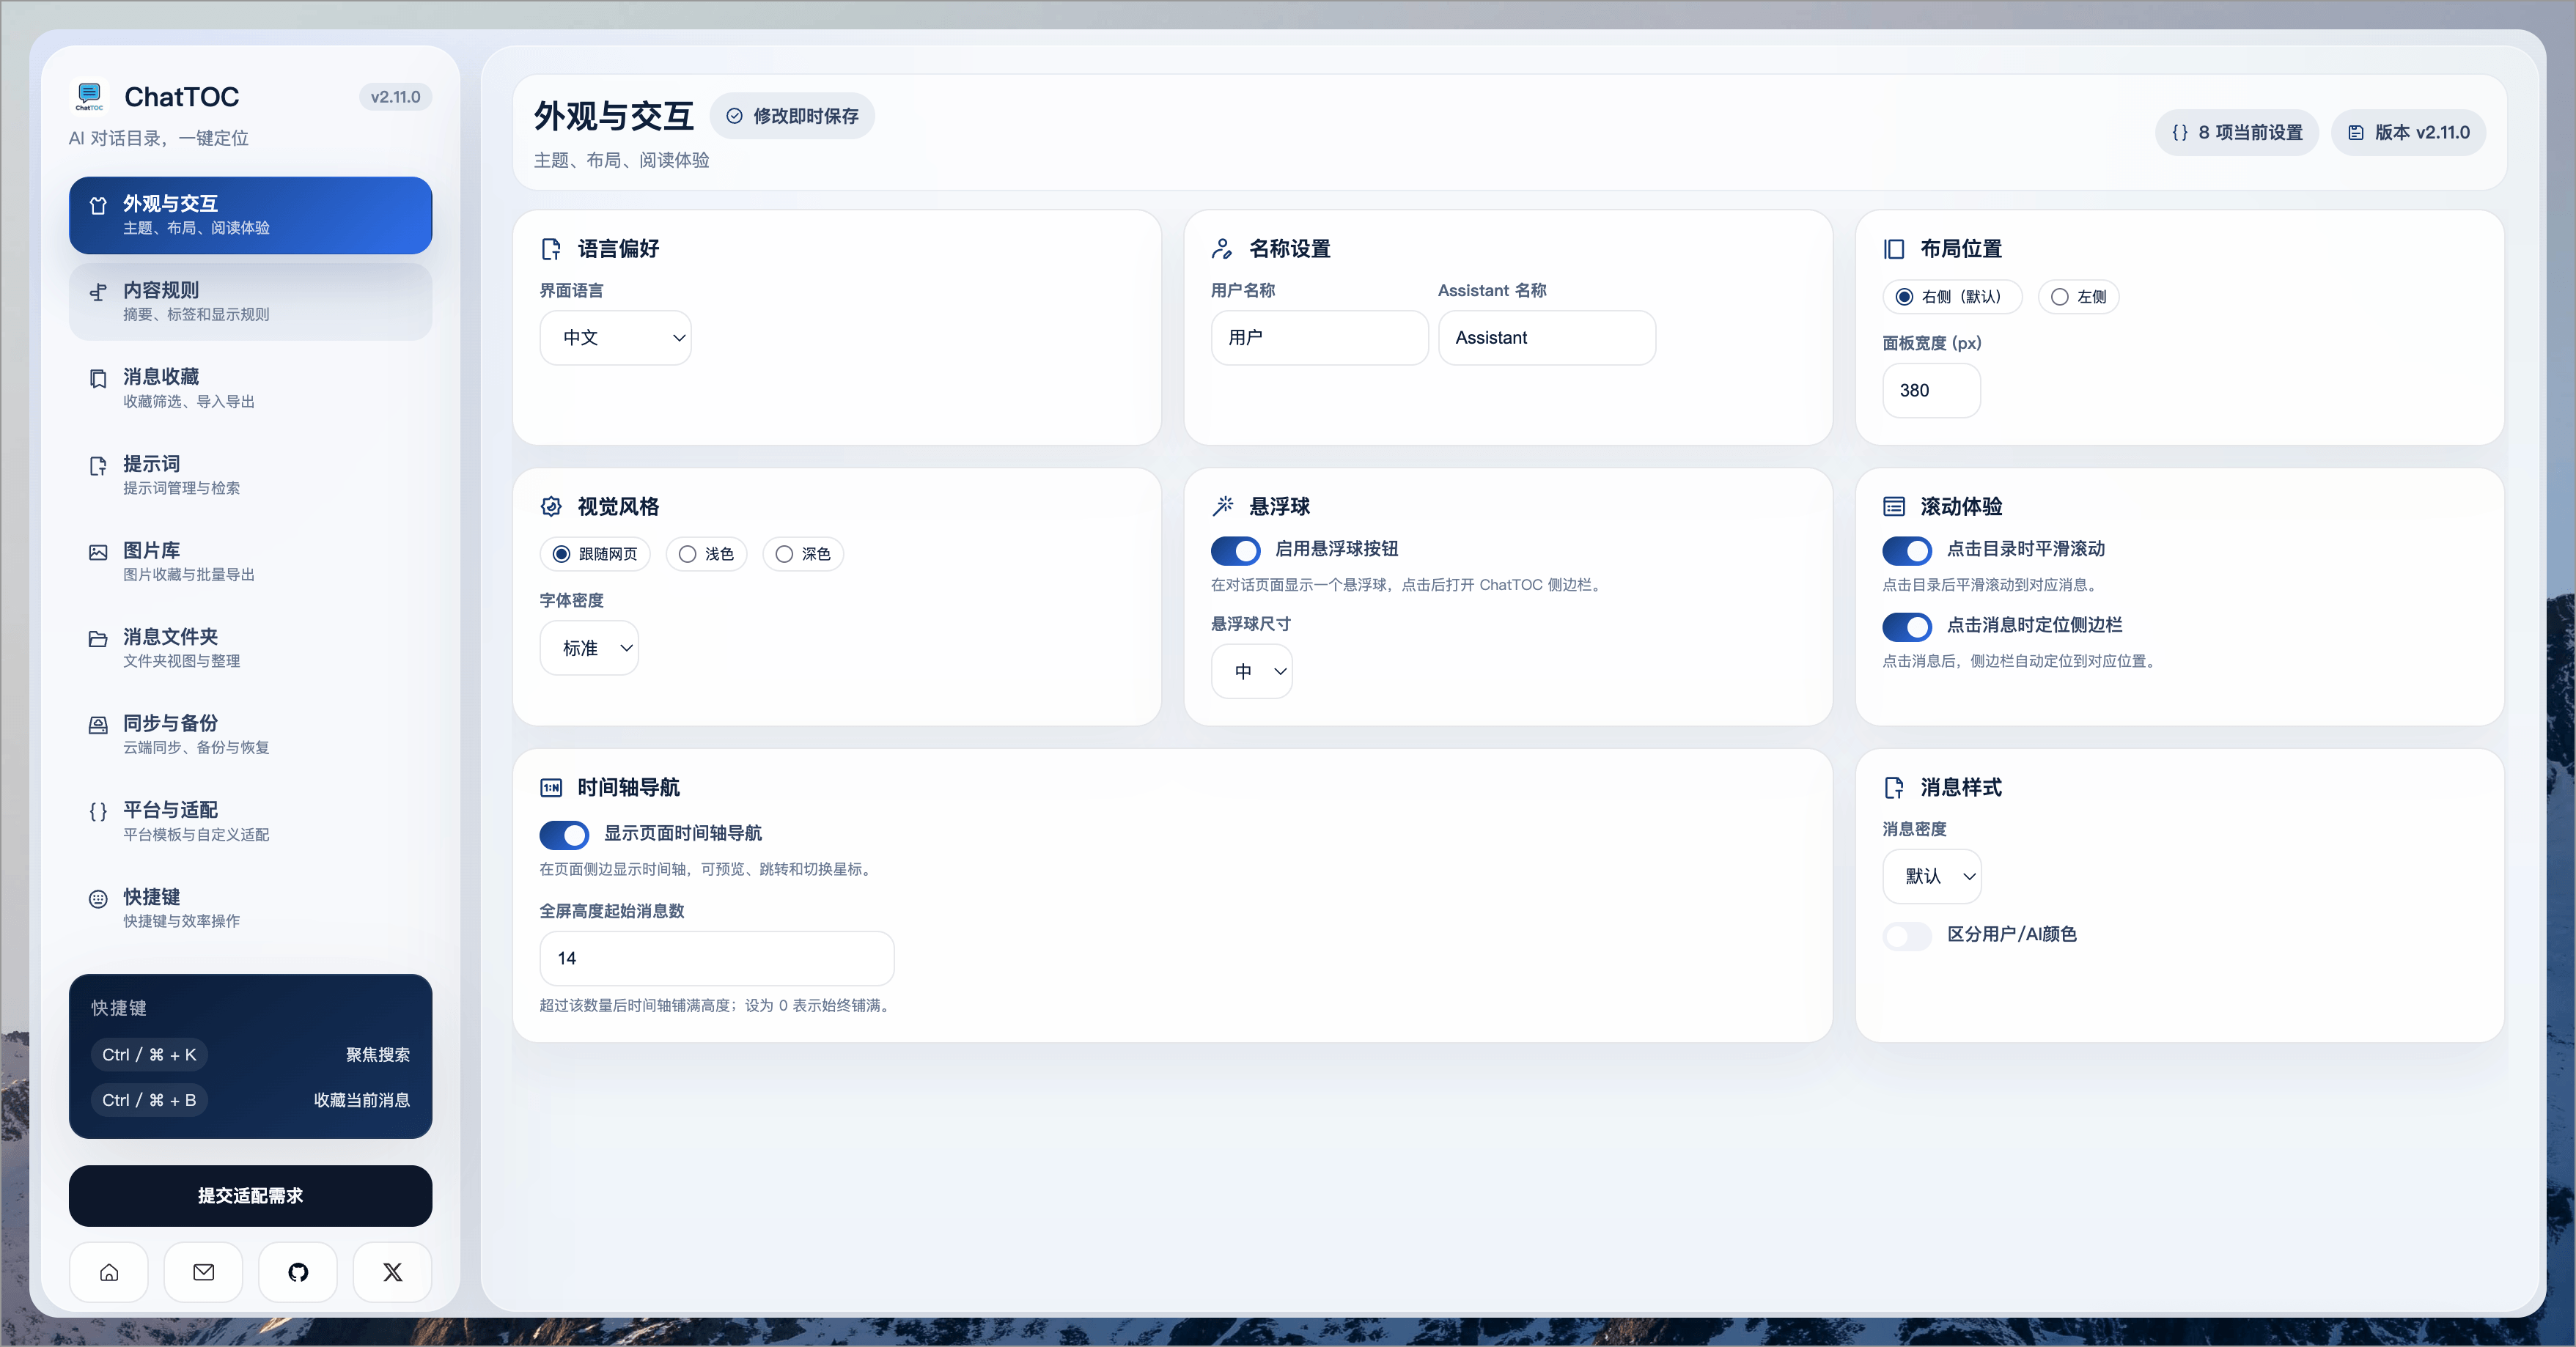Click the Ctrl / ⌘ + K shortcut chip
The image size is (2576, 1347).
click(x=150, y=1055)
